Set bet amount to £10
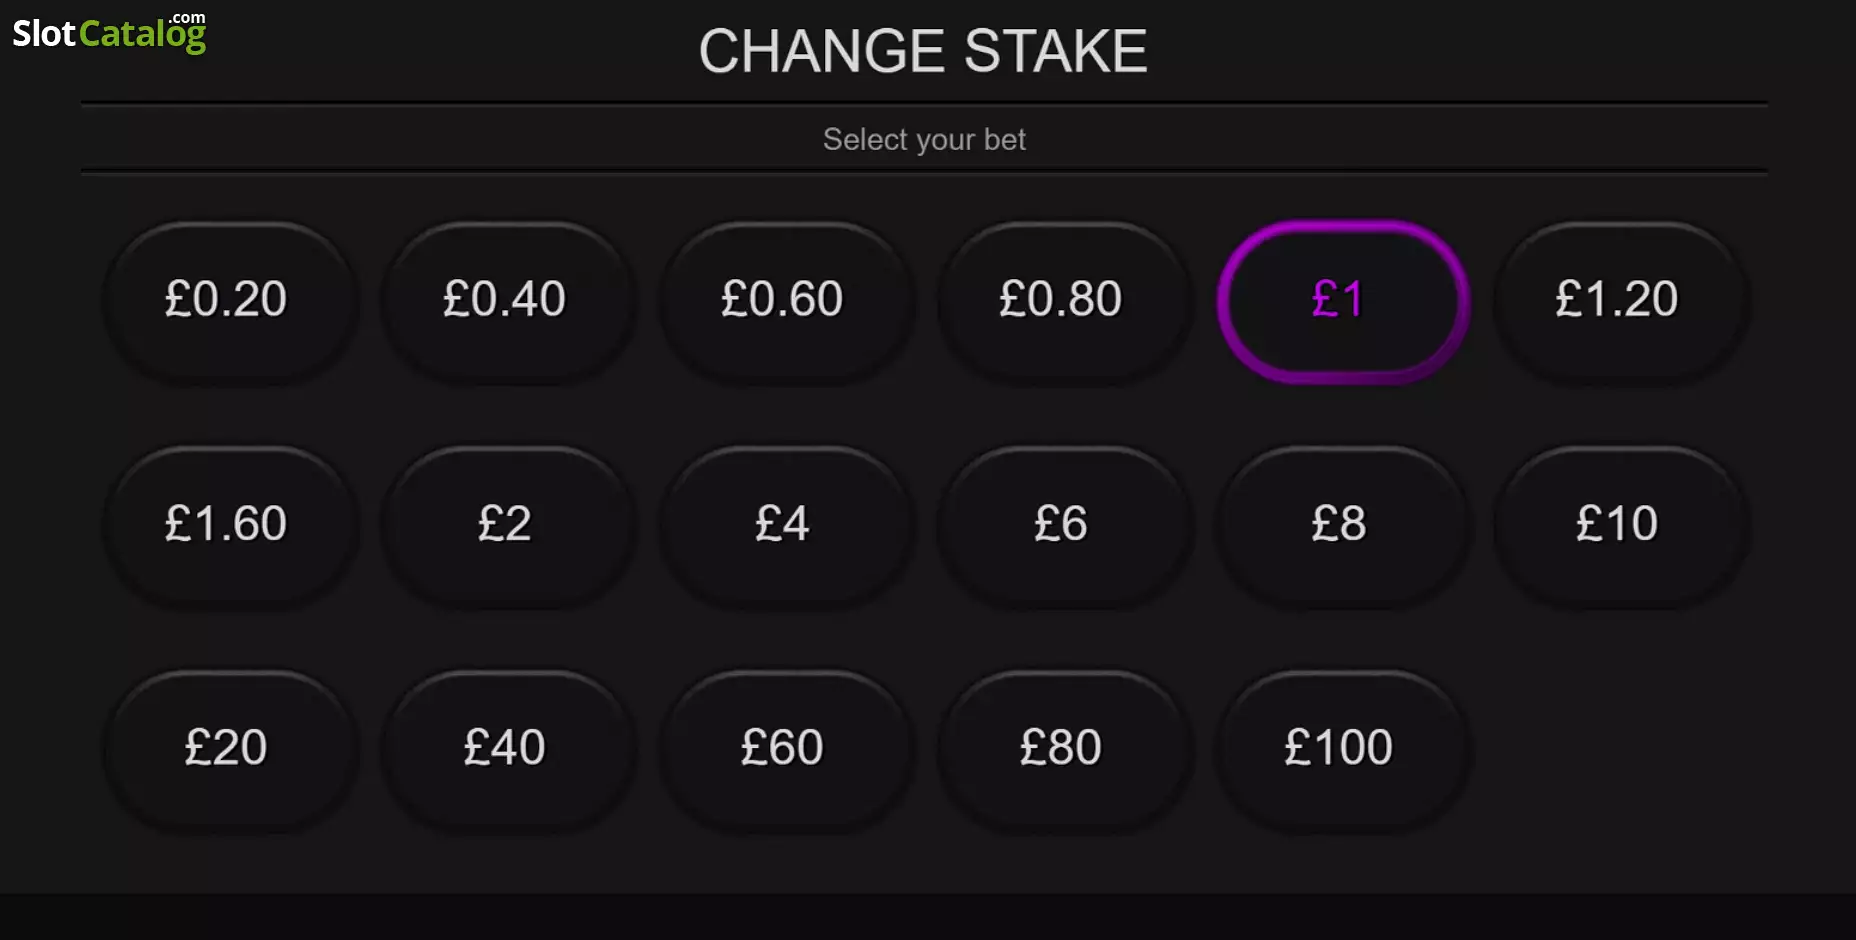This screenshot has width=1856, height=940. point(1619,525)
